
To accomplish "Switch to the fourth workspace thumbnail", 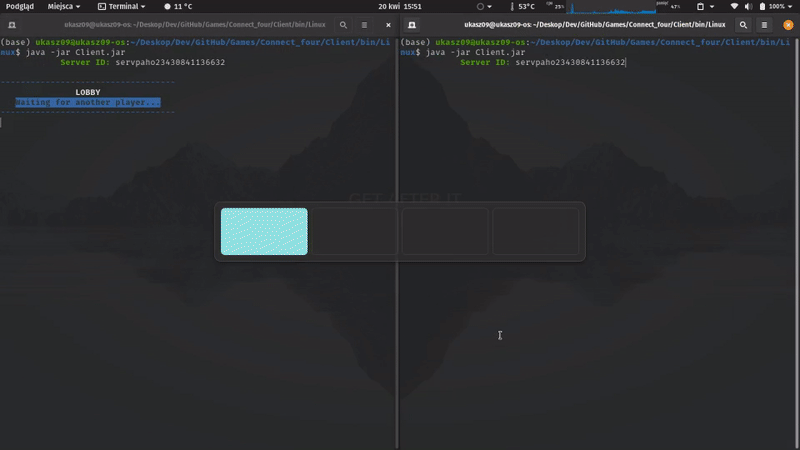I will point(536,231).
